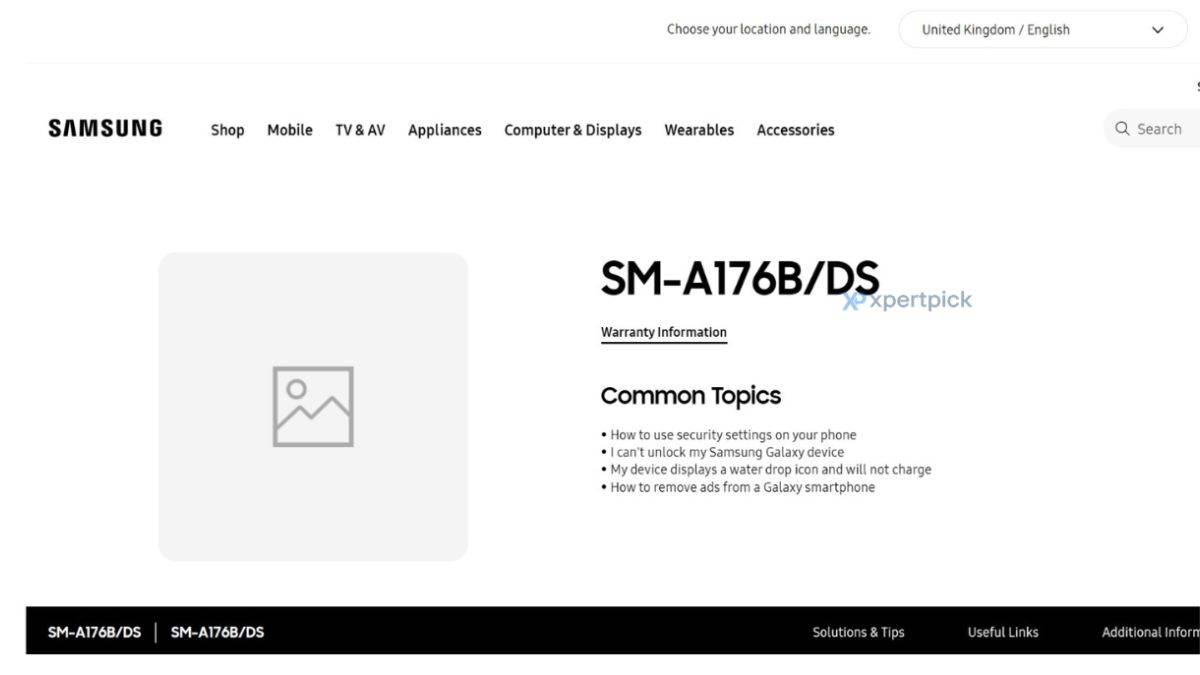Expand the language selector chevron
The image size is (1200, 675).
(x=1158, y=30)
